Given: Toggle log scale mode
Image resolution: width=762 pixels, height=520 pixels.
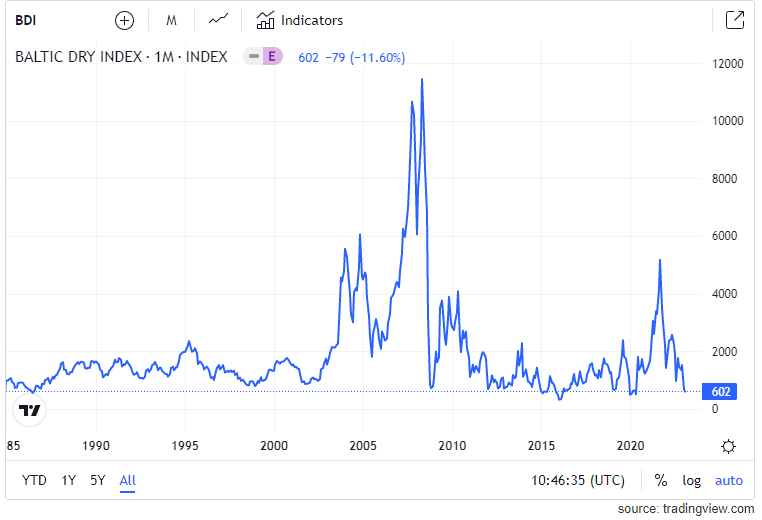Looking at the screenshot, I should (x=692, y=481).
